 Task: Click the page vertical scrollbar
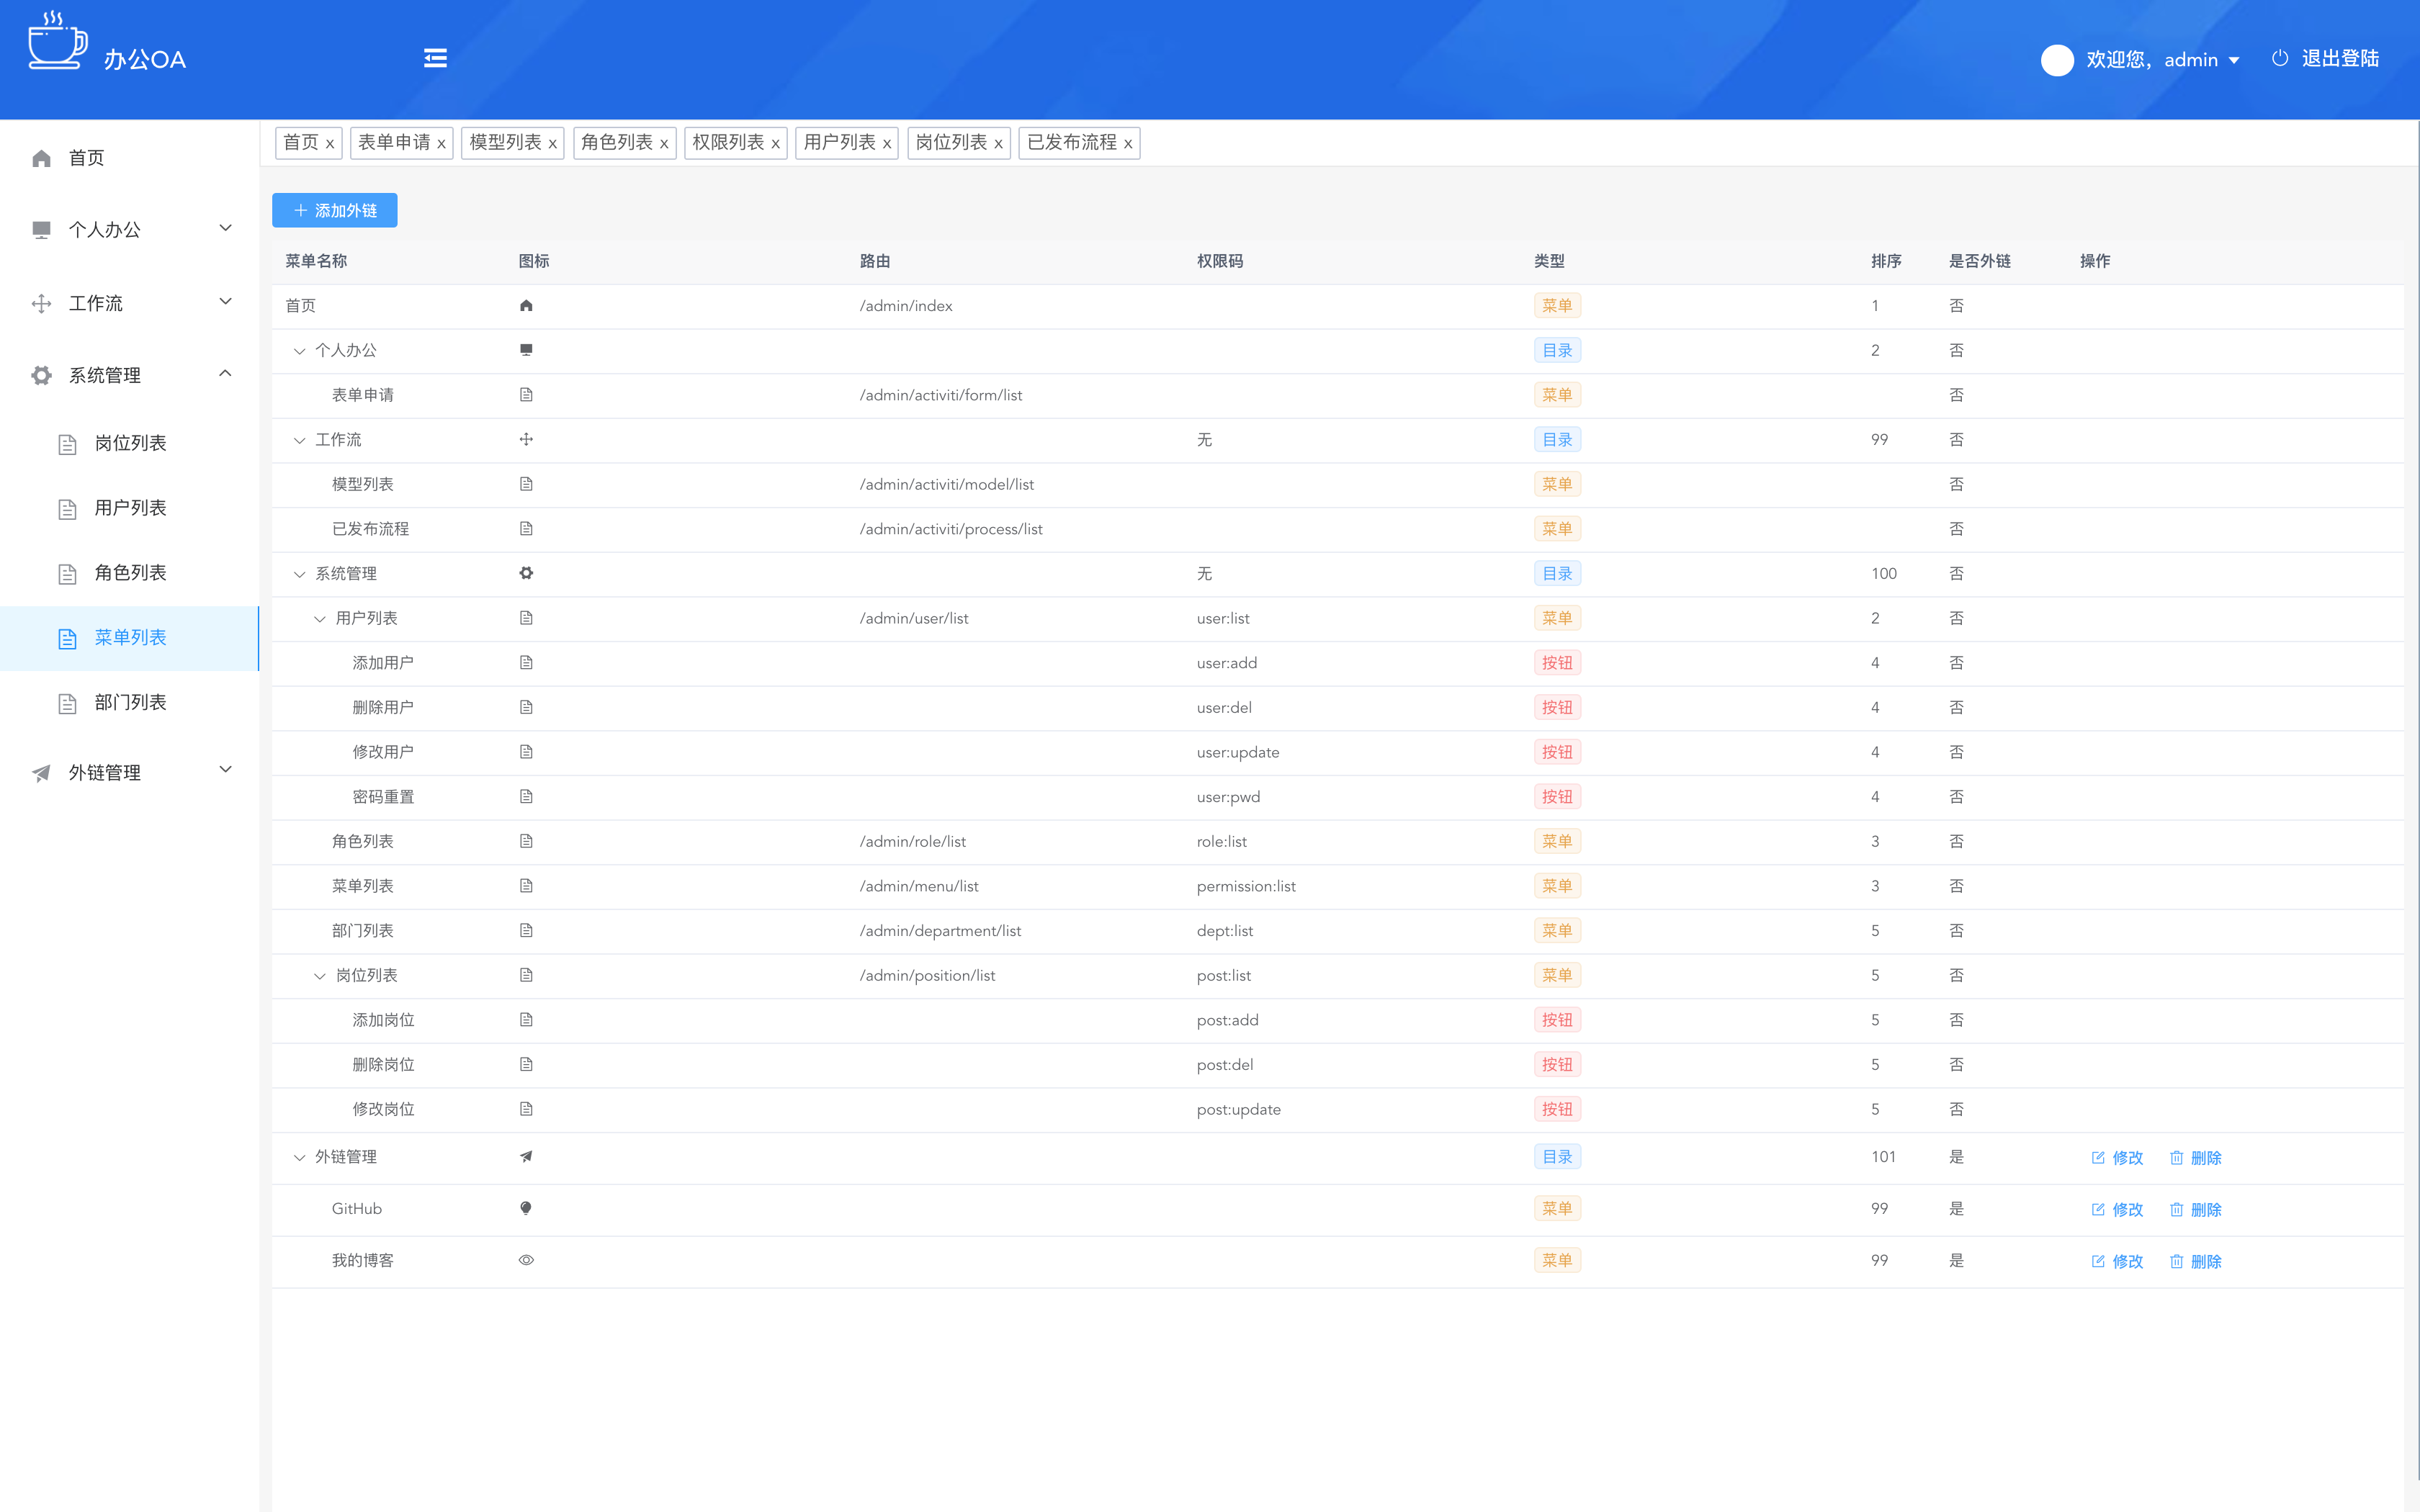(2417, 800)
